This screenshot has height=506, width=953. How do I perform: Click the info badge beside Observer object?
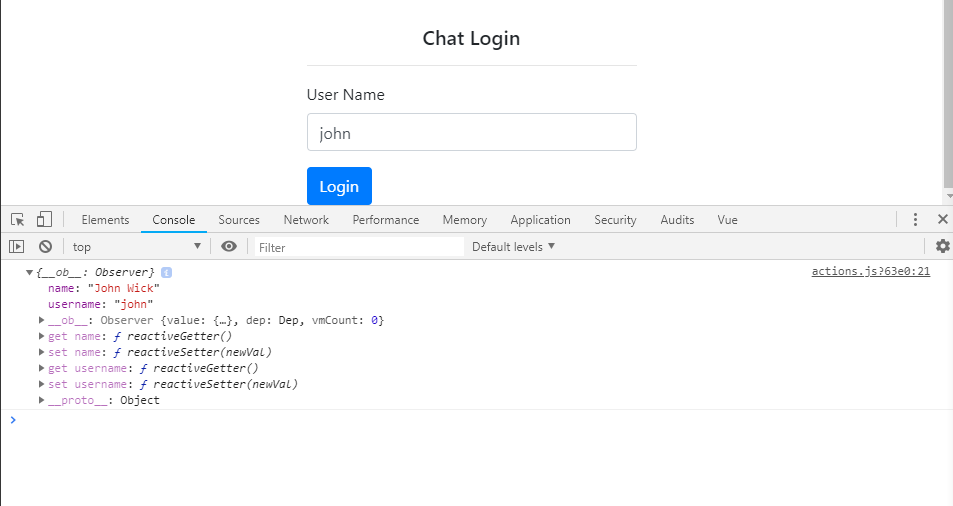pyautogui.click(x=167, y=273)
